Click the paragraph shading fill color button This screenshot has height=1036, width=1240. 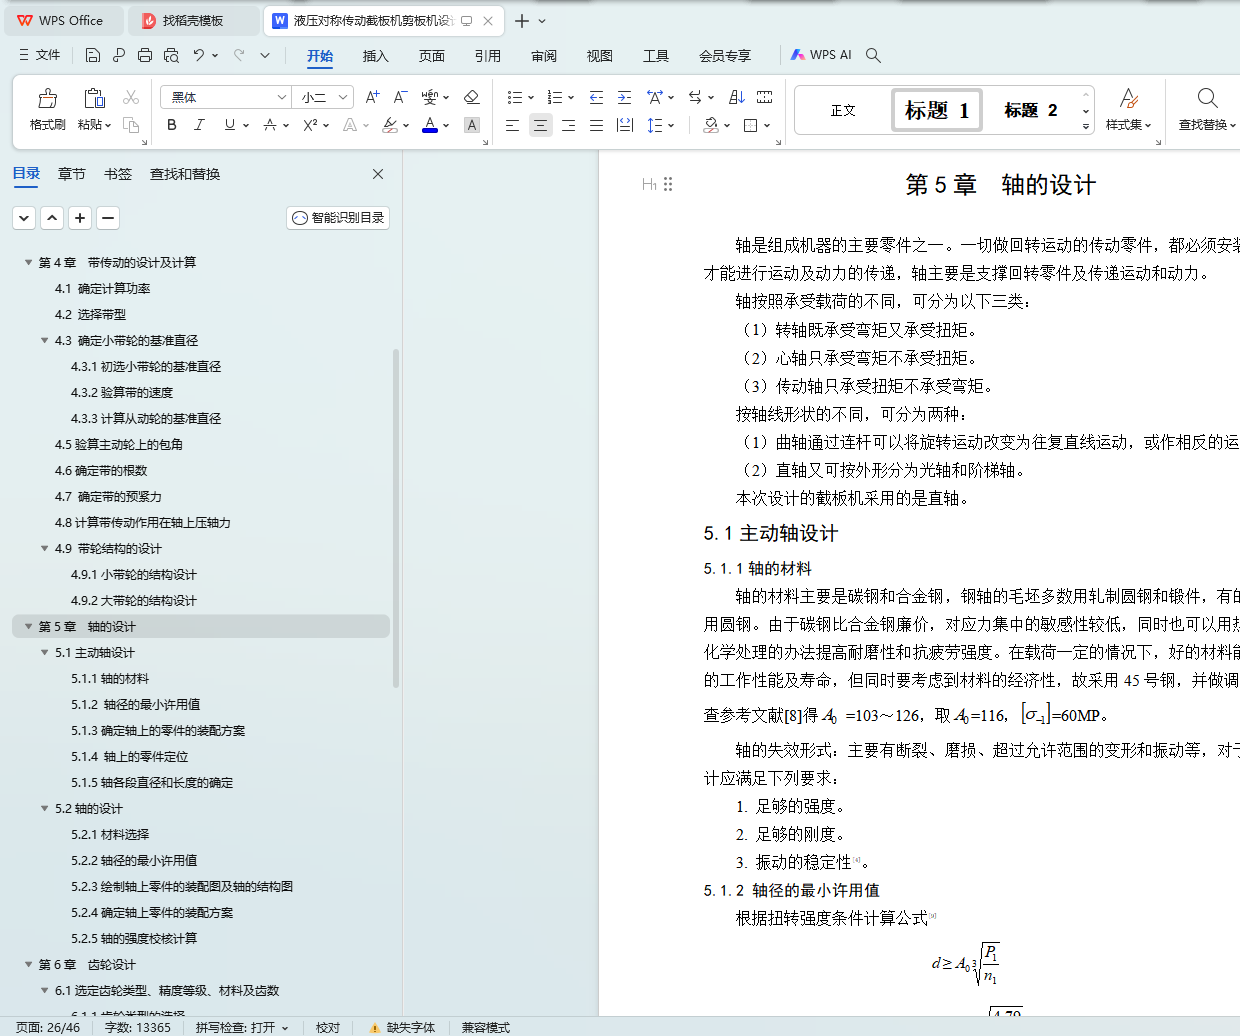tap(711, 125)
